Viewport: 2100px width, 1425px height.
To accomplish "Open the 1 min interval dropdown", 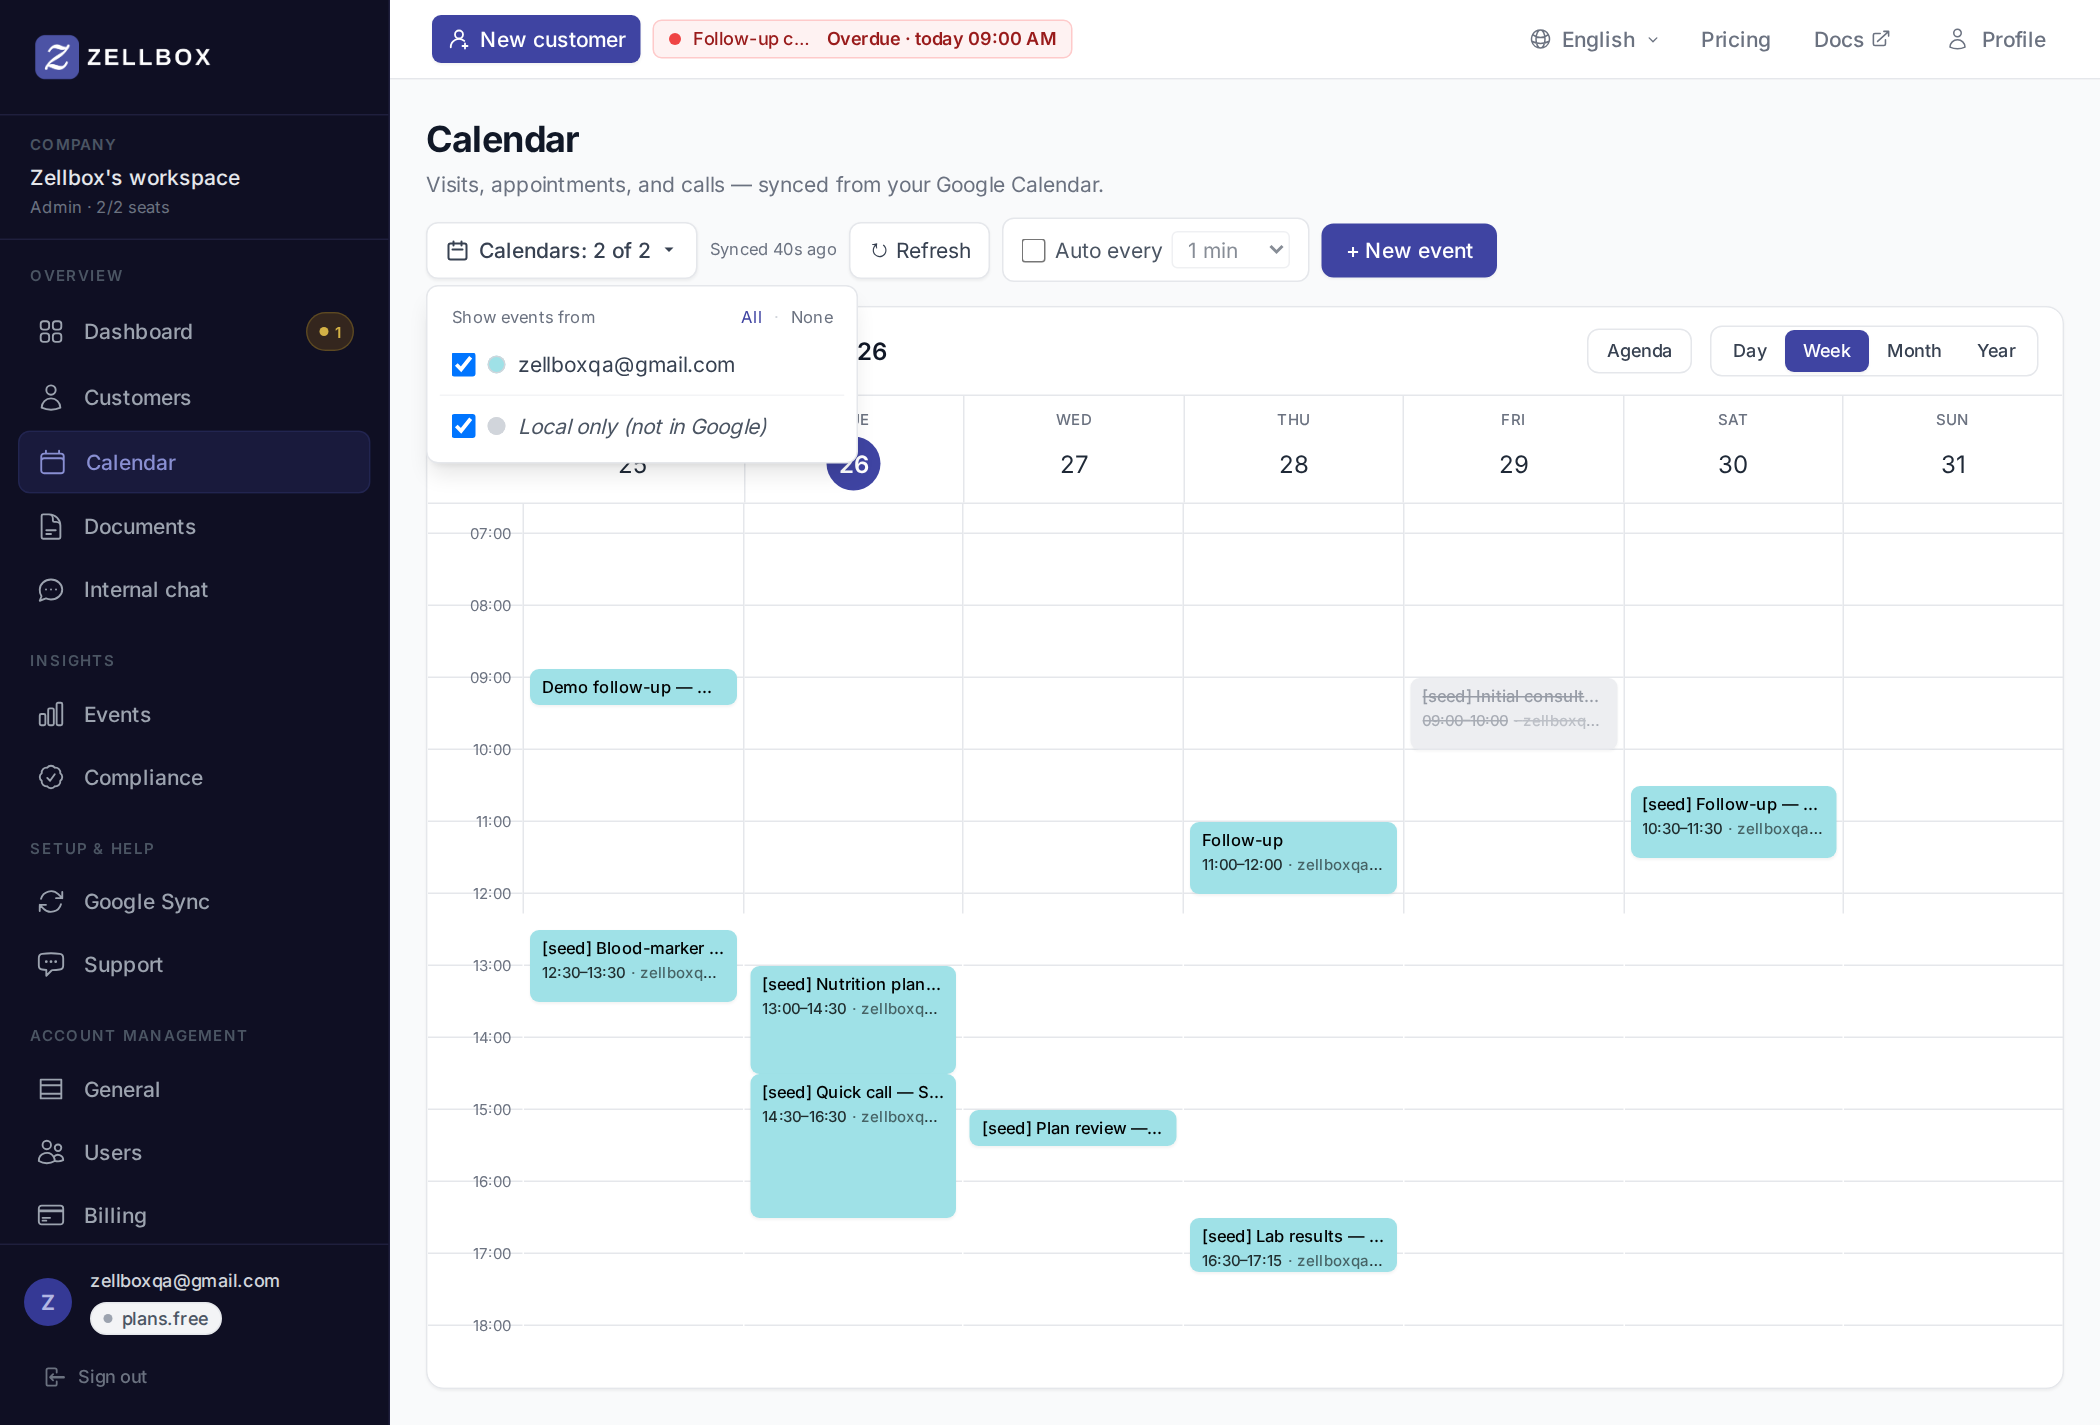I will [1231, 250].
